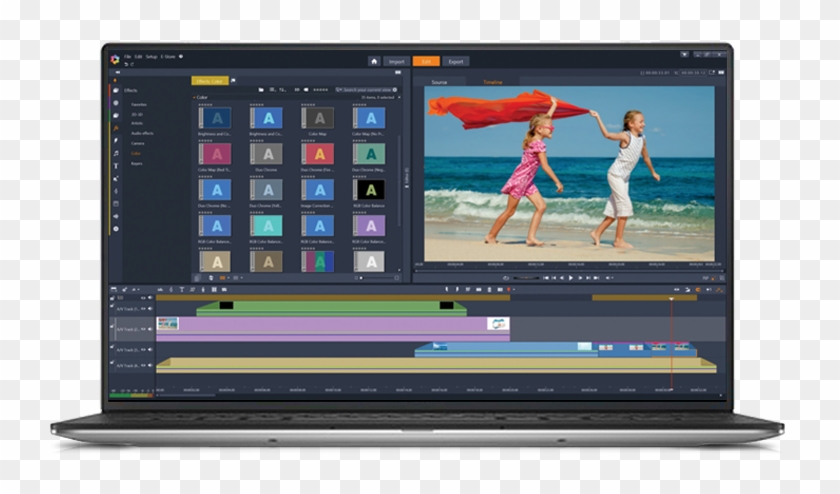Click the Titles 'T' icon in sidebar
Viewport: 840px width, 494px height.
116,166
